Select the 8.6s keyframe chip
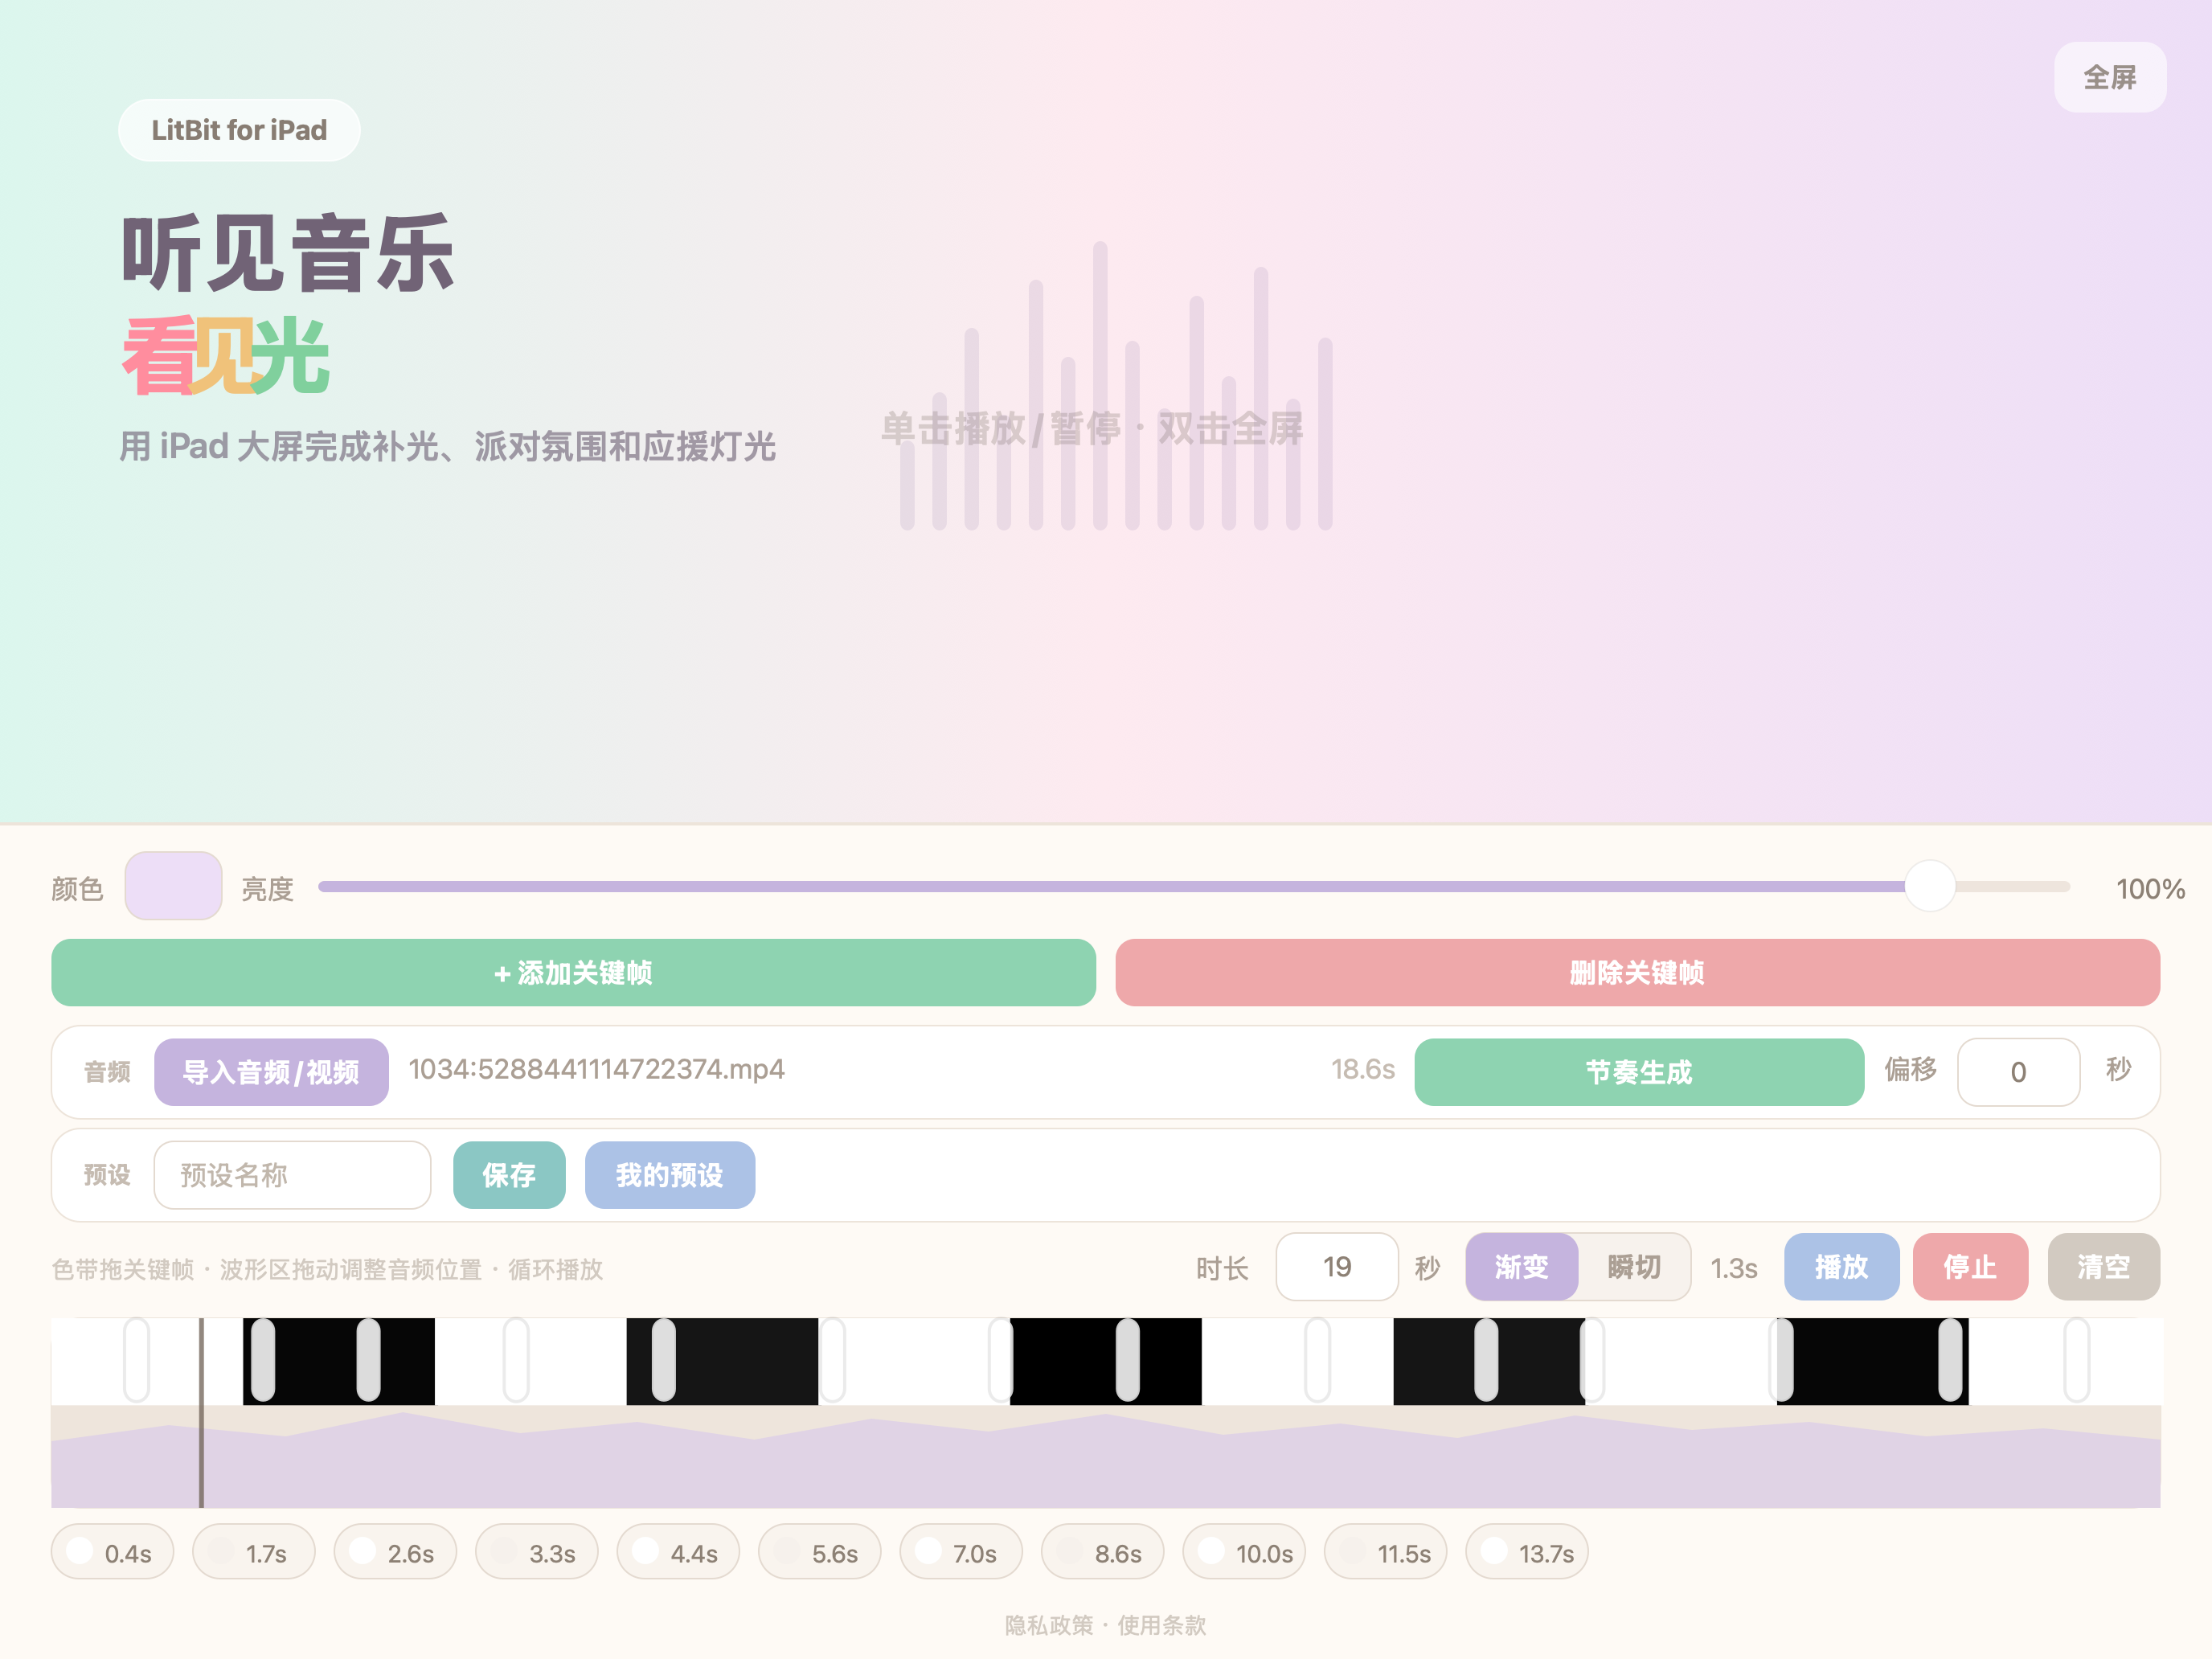The height and width of the screenshot is (1659, 2212). pos(1103,1552)
